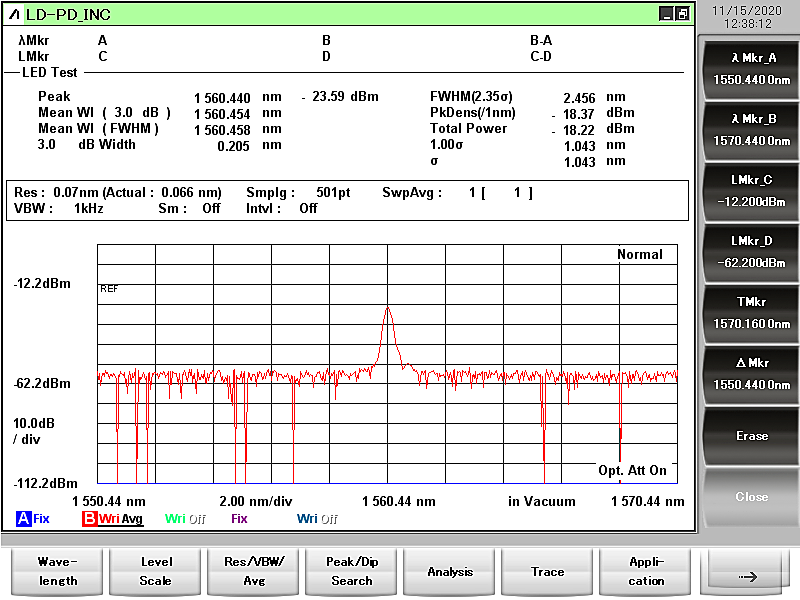Restore the LD-PD_INC window size

(x=682, y=14)
